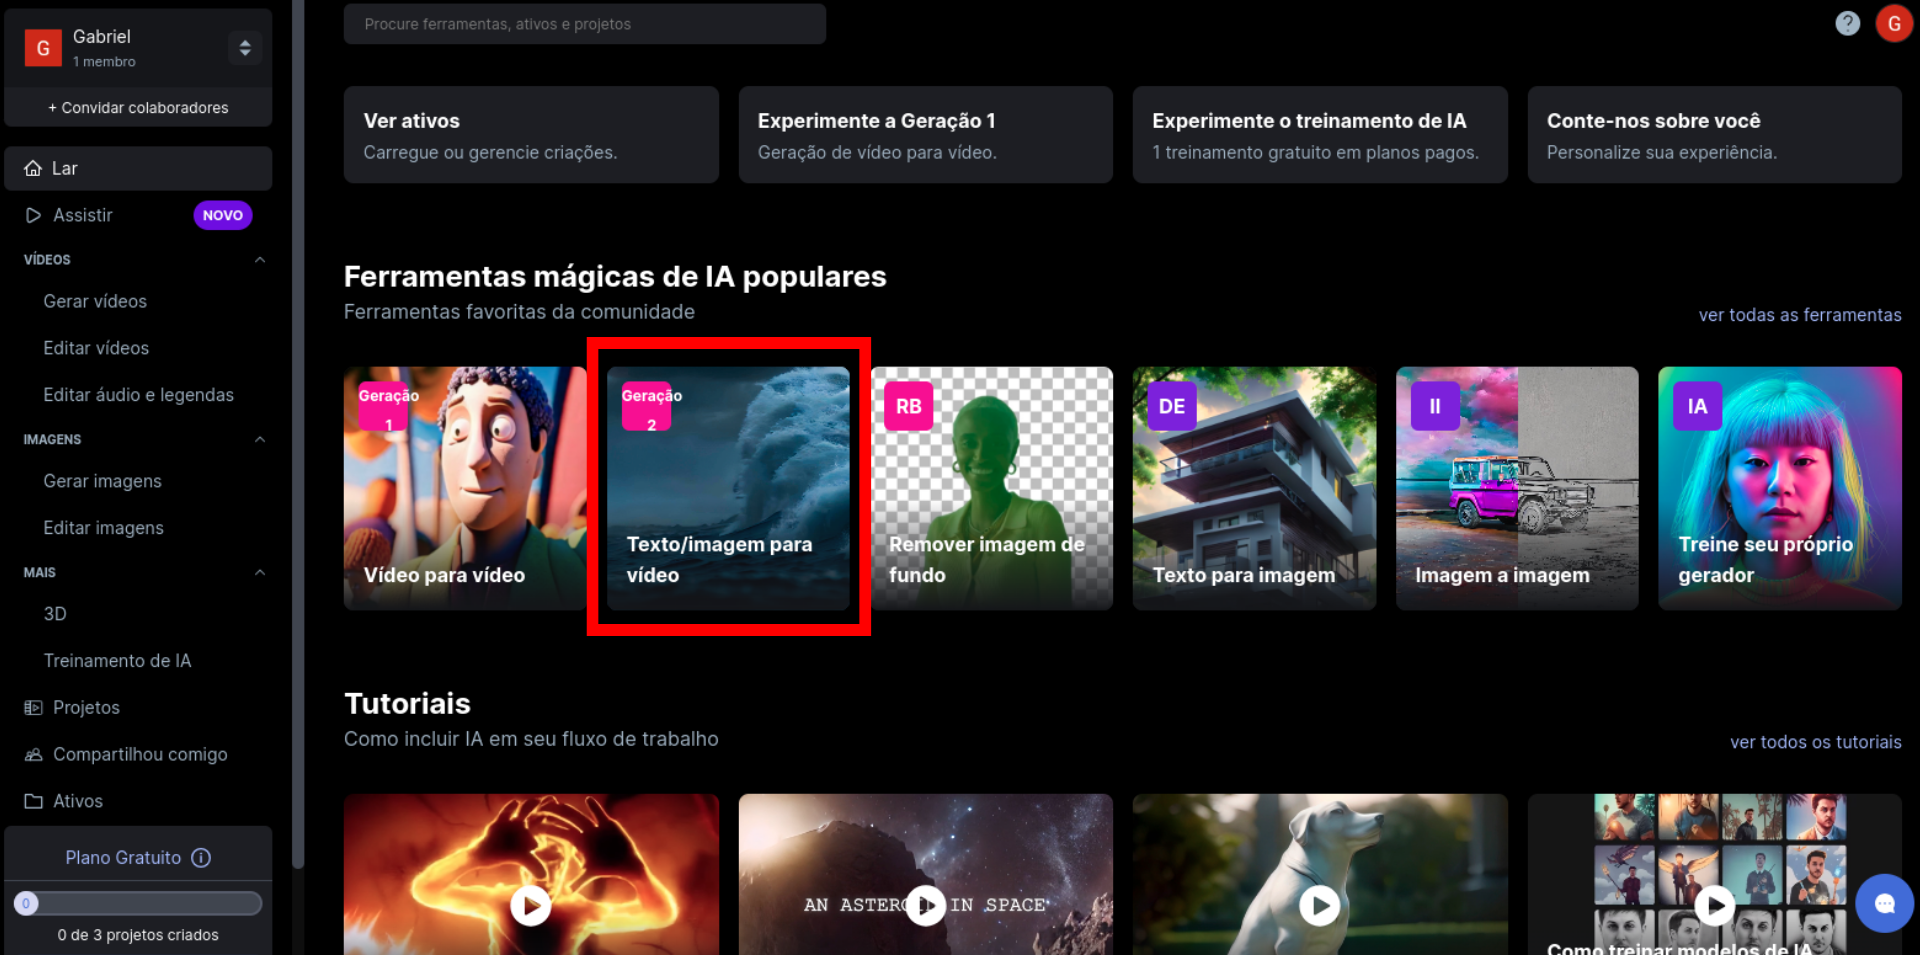The height and width of the screenshot is (955, 1920).
Task: Open Texto/imagem para vídeo tool card
Action: click(728, 488)
